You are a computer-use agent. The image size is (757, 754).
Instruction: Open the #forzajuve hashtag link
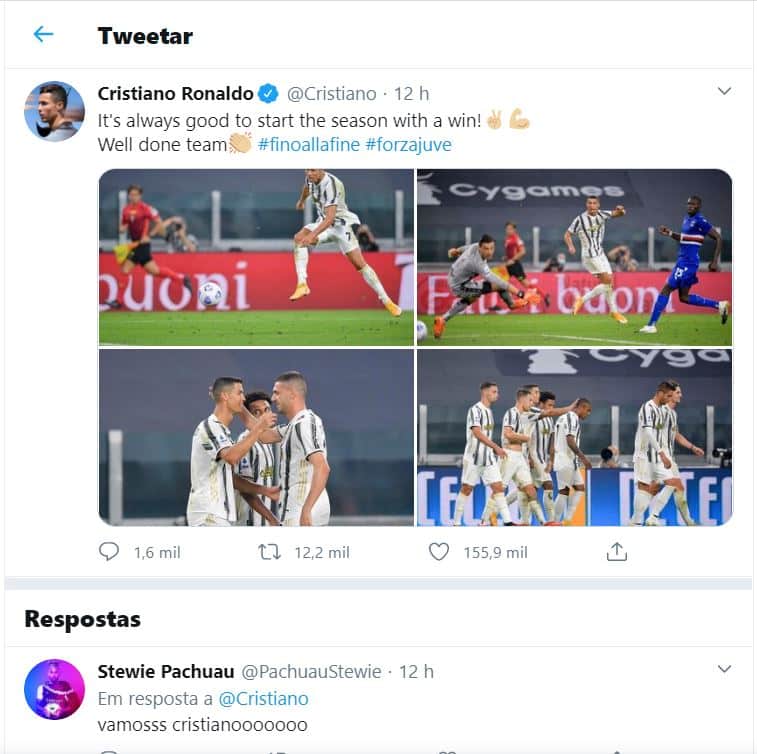(x=408, y=145)
